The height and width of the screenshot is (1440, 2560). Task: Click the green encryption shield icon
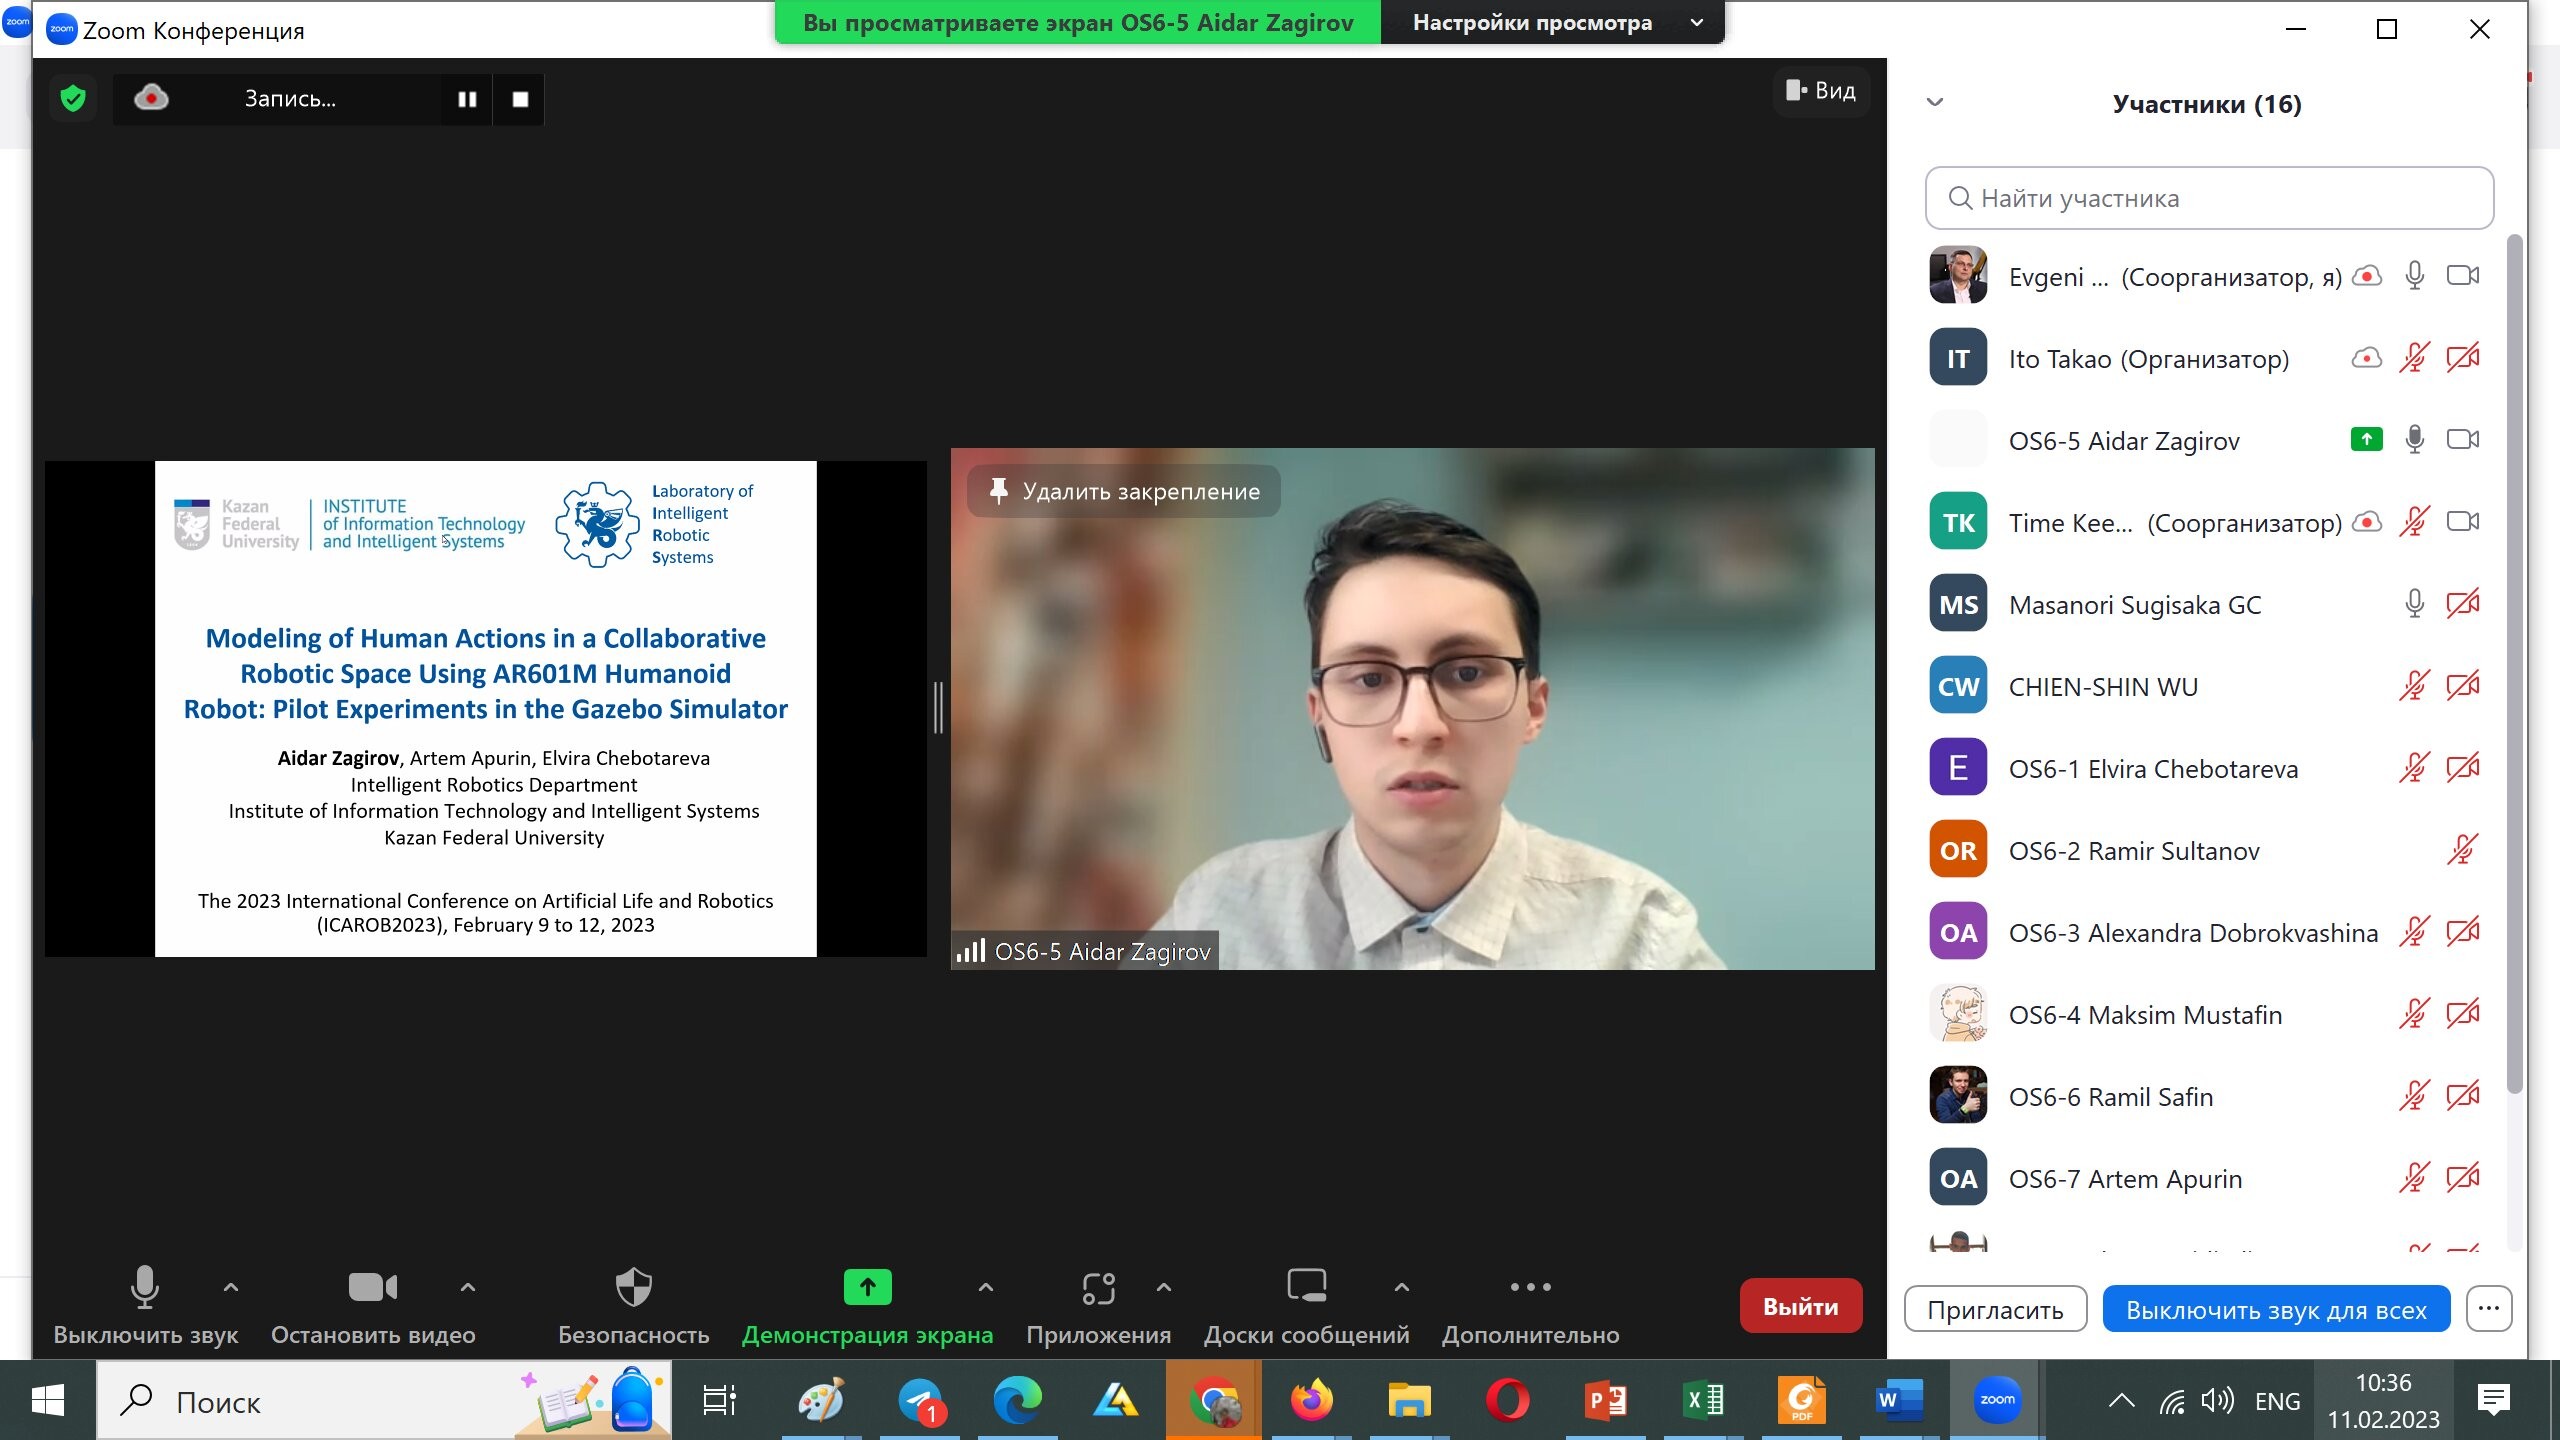[x=73, y=98]
